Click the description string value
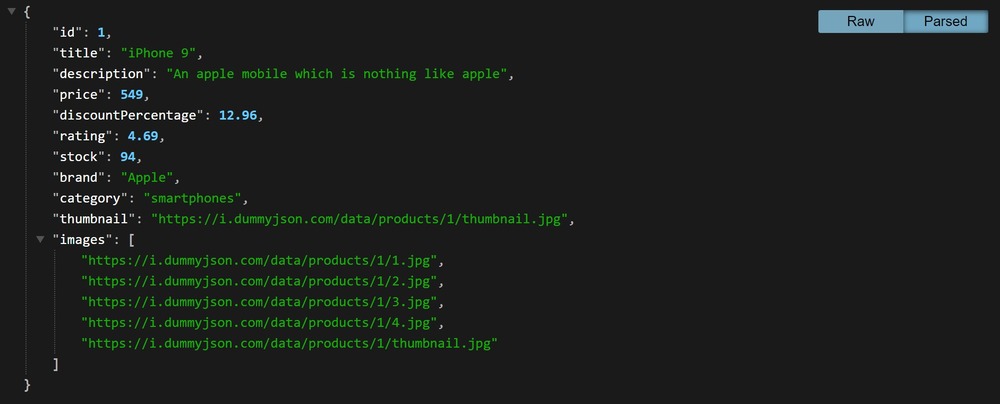 [x=337, y=73]
